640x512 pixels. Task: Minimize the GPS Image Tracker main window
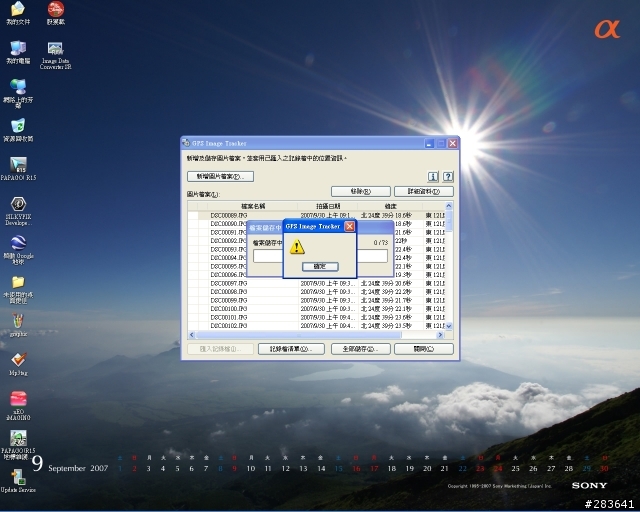click(429, 143)
